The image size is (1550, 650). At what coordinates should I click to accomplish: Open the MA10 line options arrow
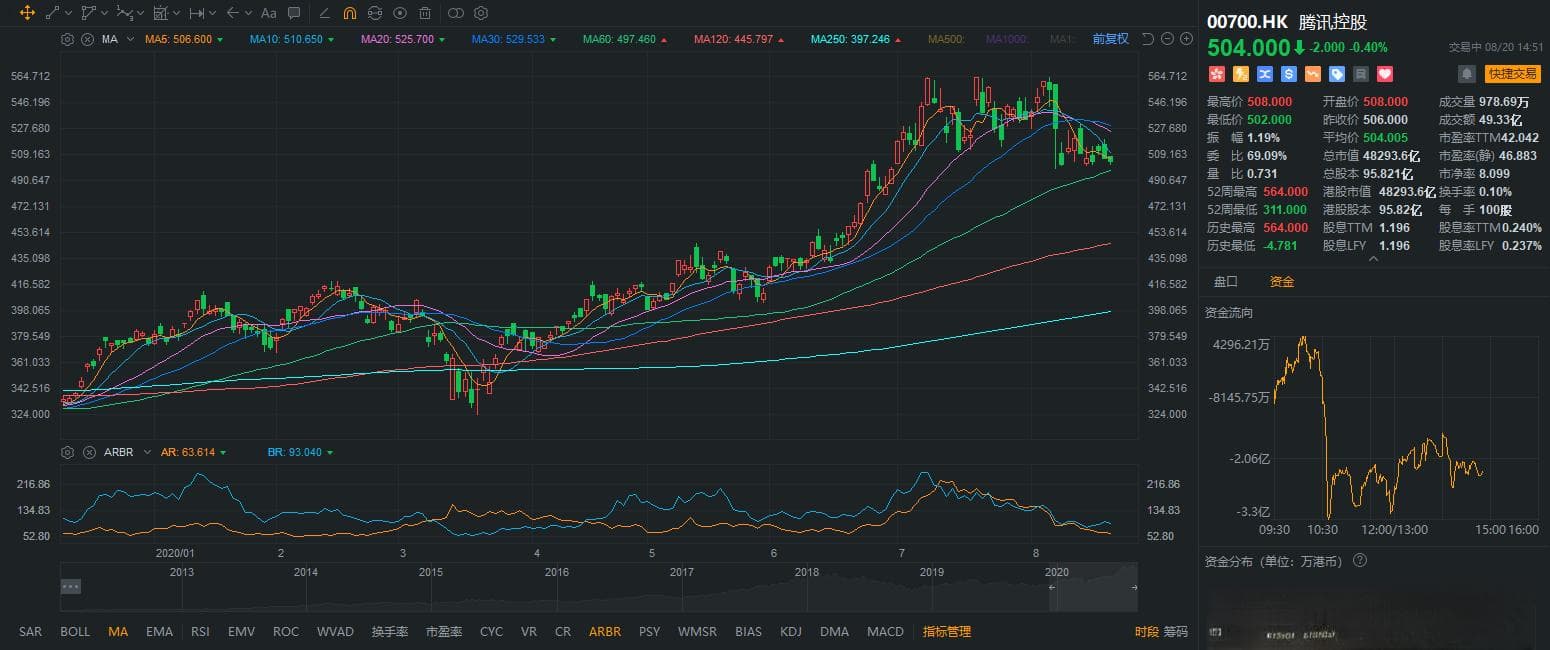click(x=331, y=40)
